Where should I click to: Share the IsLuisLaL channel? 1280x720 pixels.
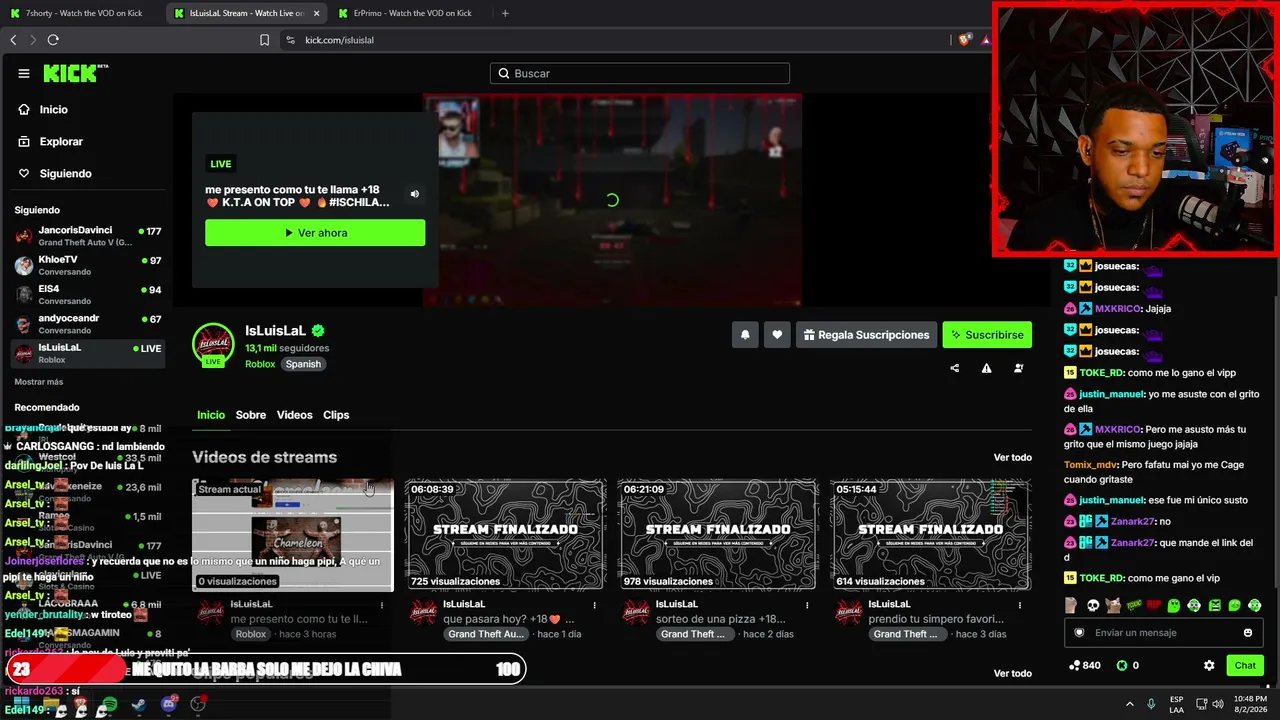954,368
